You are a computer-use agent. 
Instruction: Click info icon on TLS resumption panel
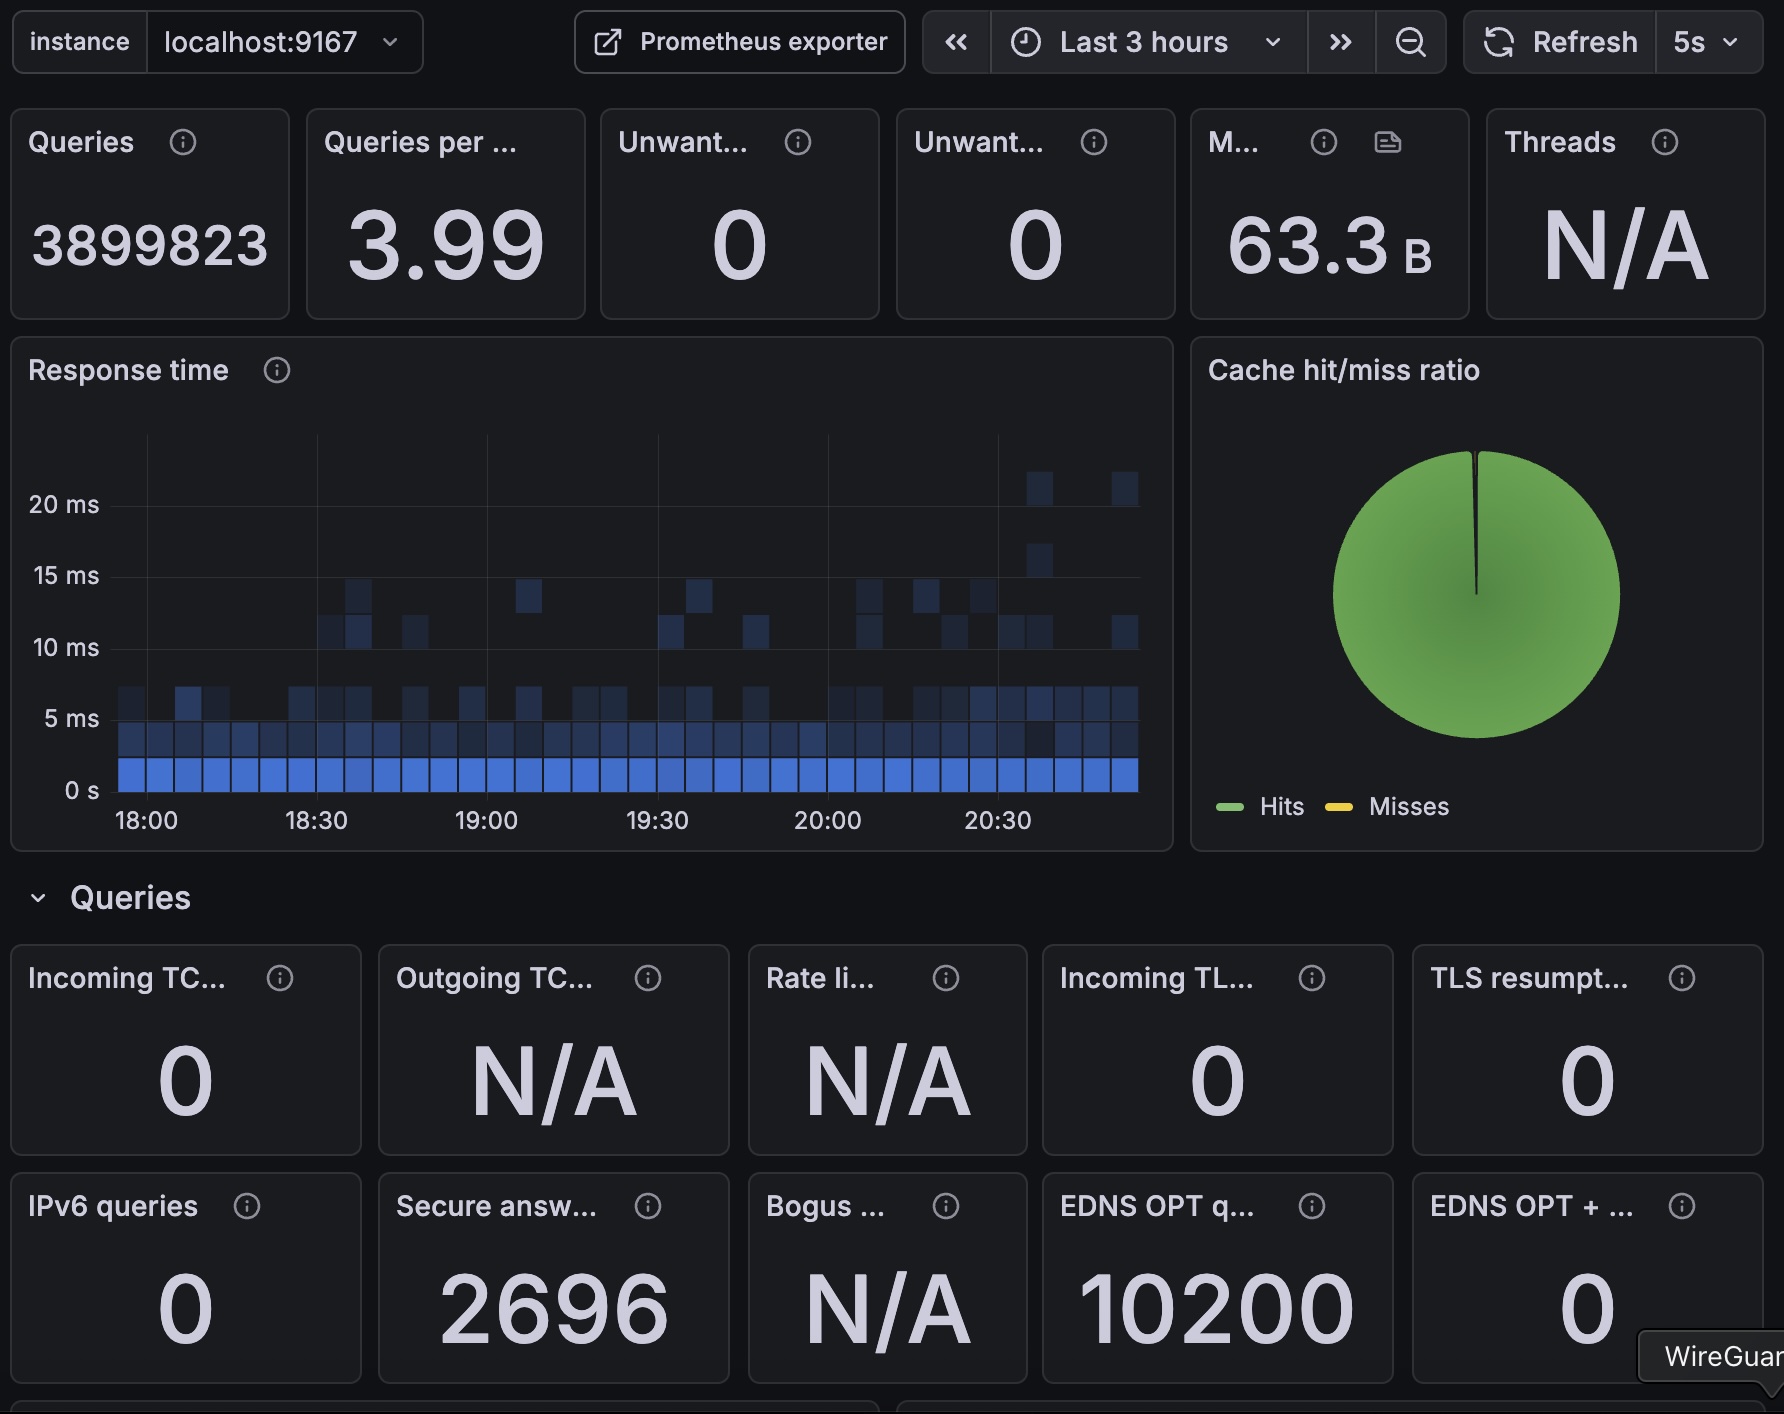click(x=1681, y=978)
